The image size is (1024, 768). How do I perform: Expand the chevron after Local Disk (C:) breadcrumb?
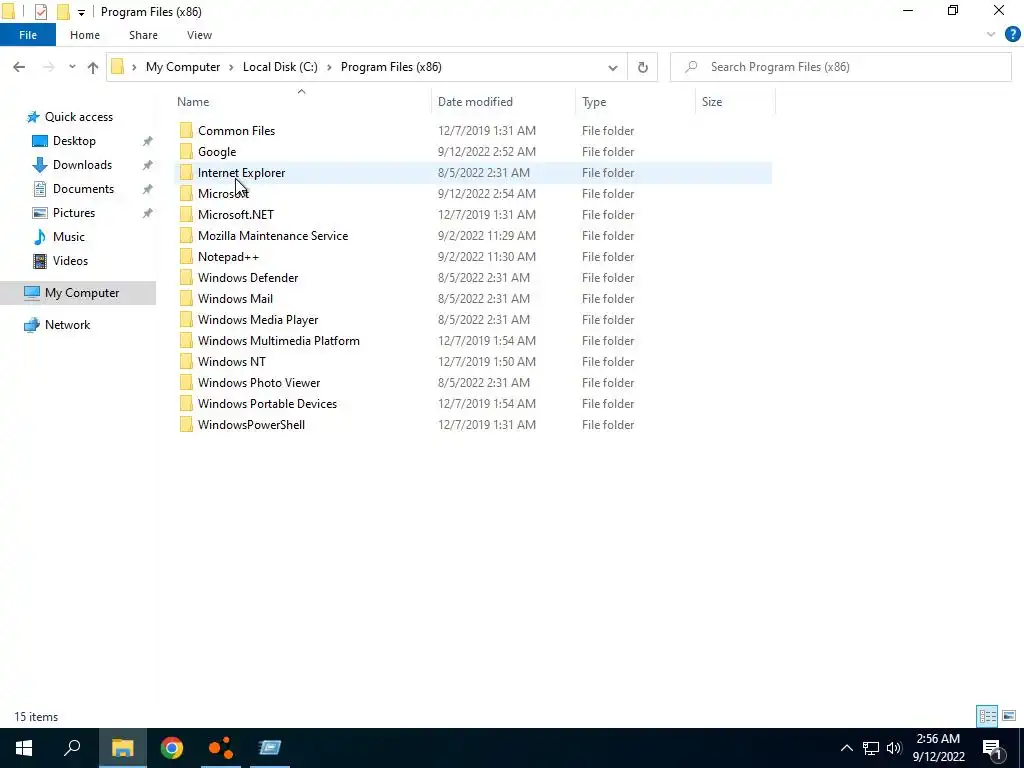pyautogui.click(x=329, y=67)
